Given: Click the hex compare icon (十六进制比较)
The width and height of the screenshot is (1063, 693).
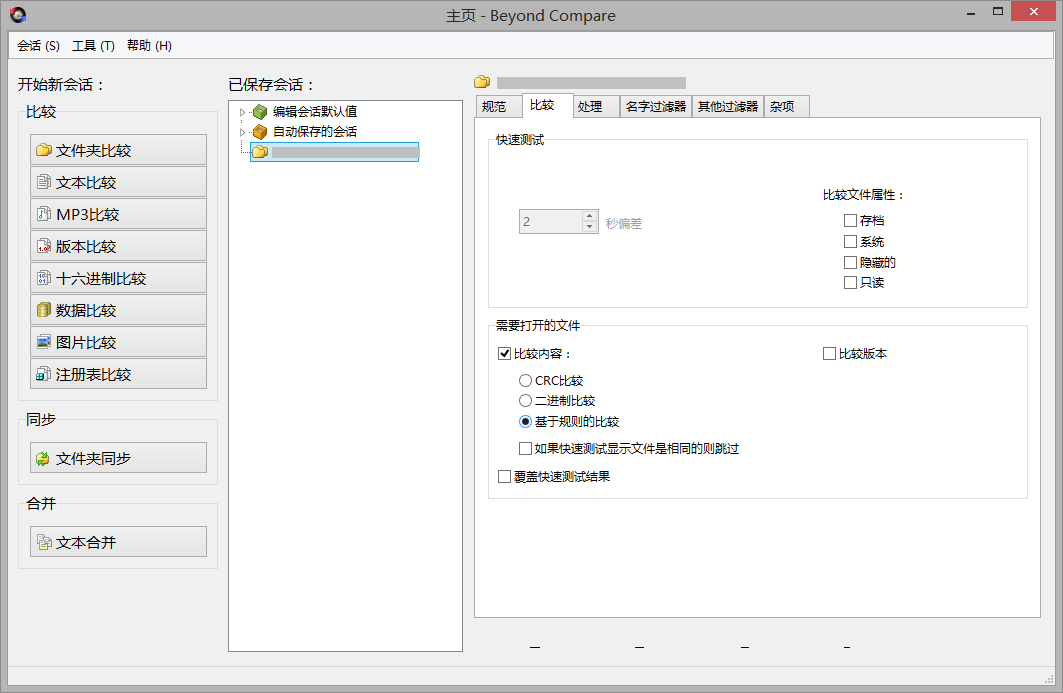Looking at the screenshot, I should 43,279.
